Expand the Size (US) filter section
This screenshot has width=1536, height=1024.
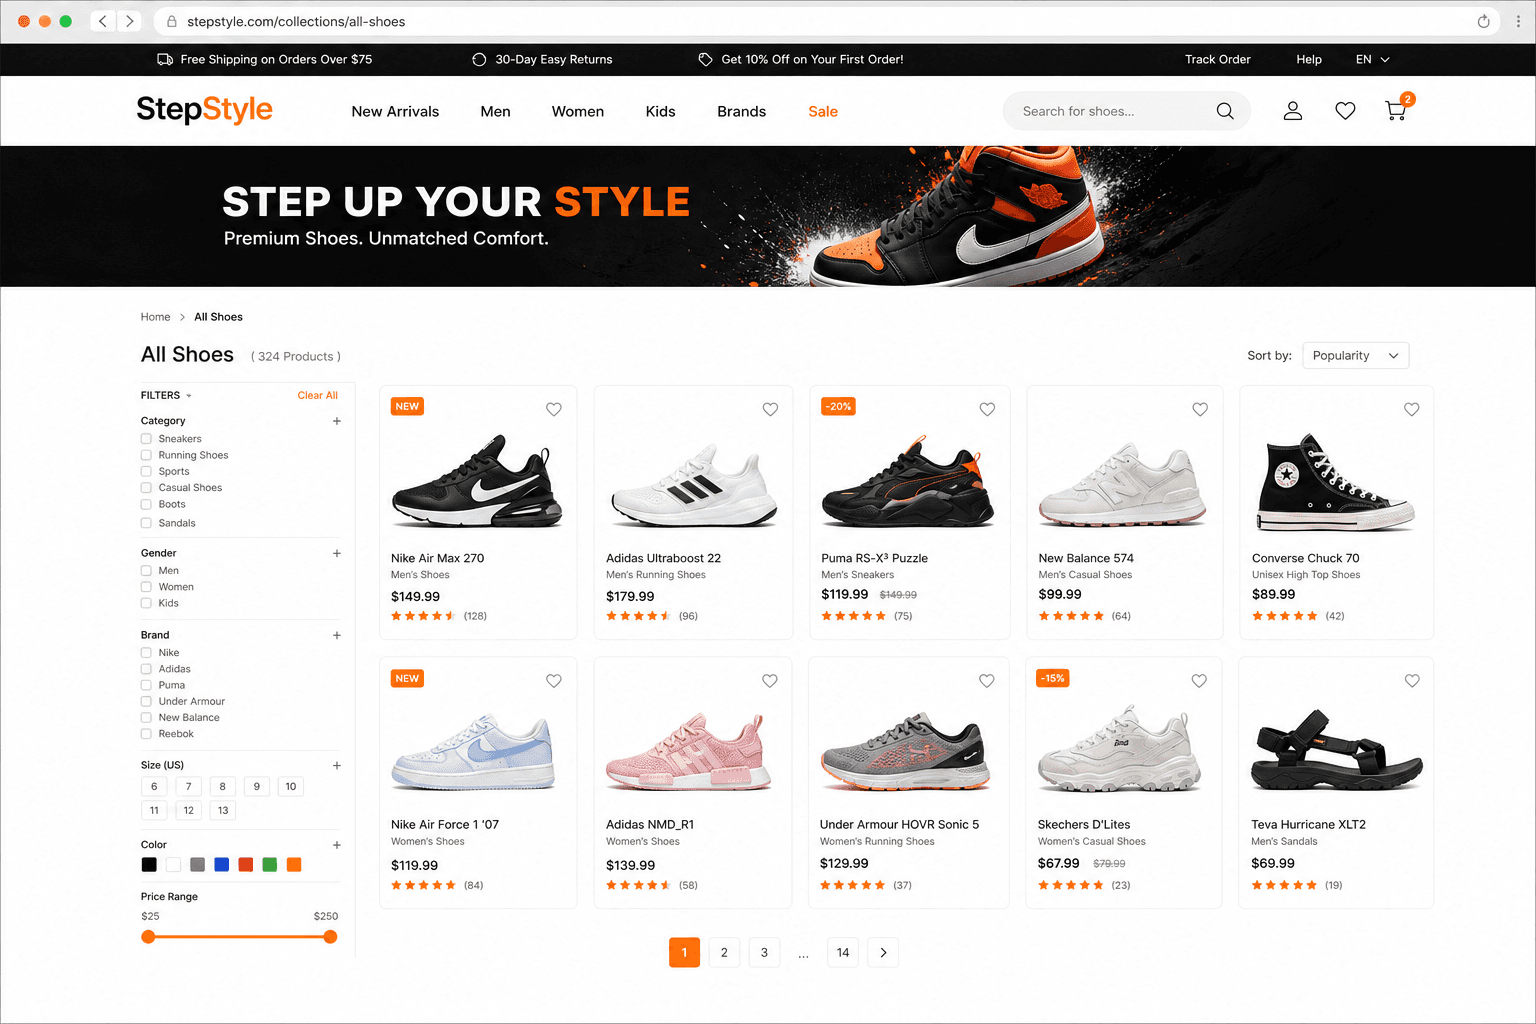click(337, 765)
